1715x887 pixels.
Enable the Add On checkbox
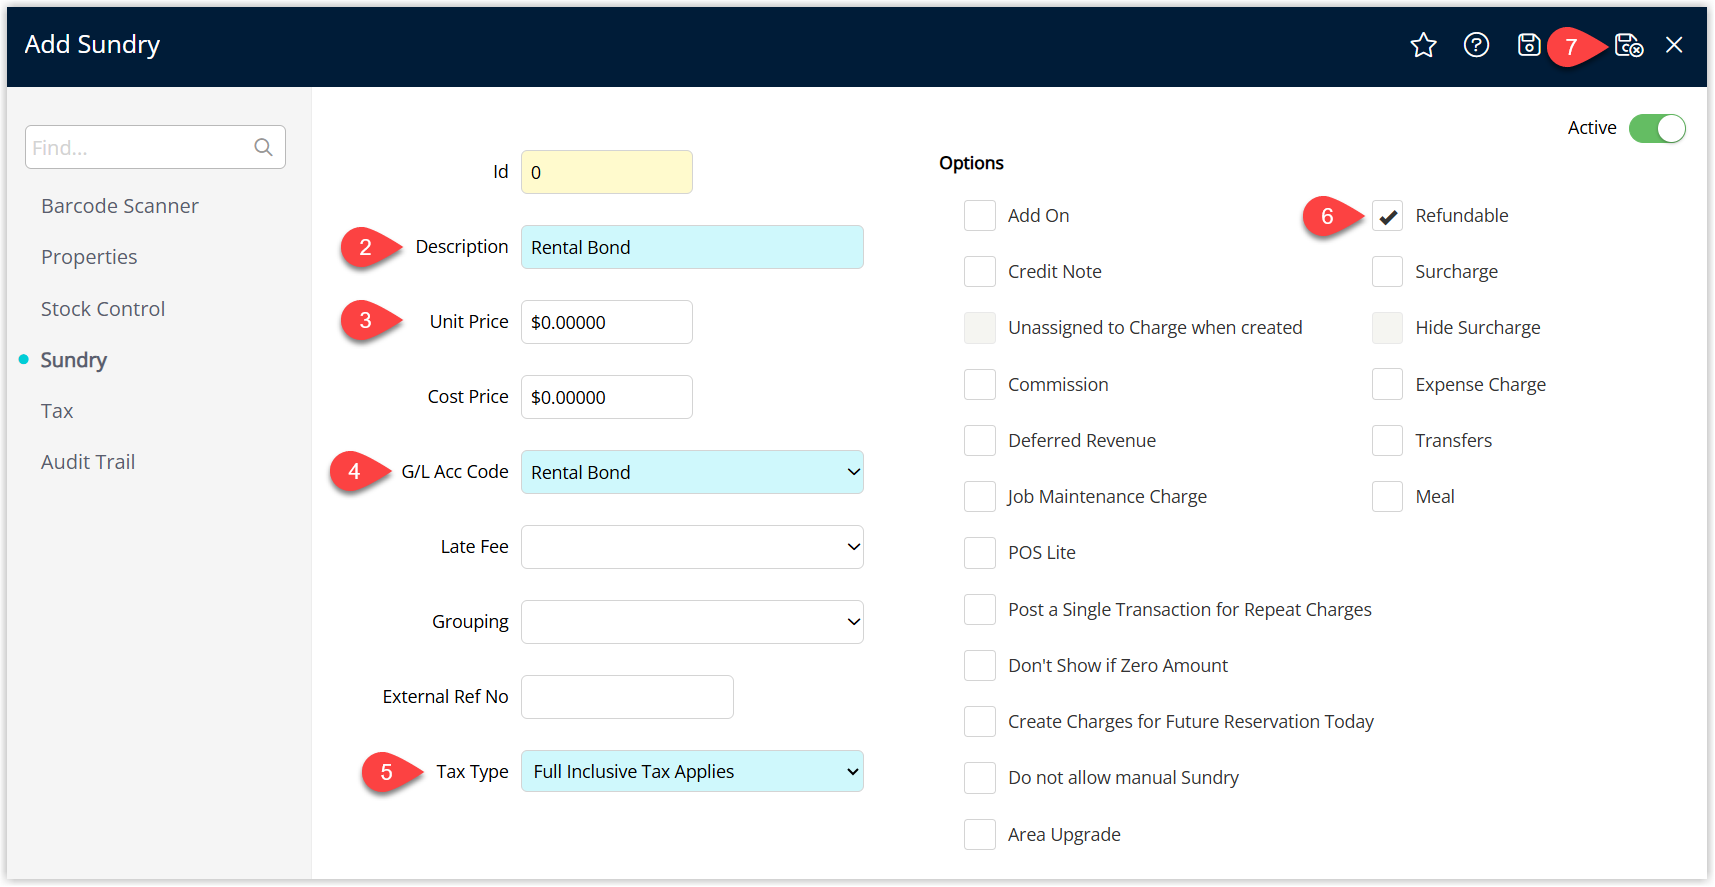pyautogui.click(x=980, y=216)
